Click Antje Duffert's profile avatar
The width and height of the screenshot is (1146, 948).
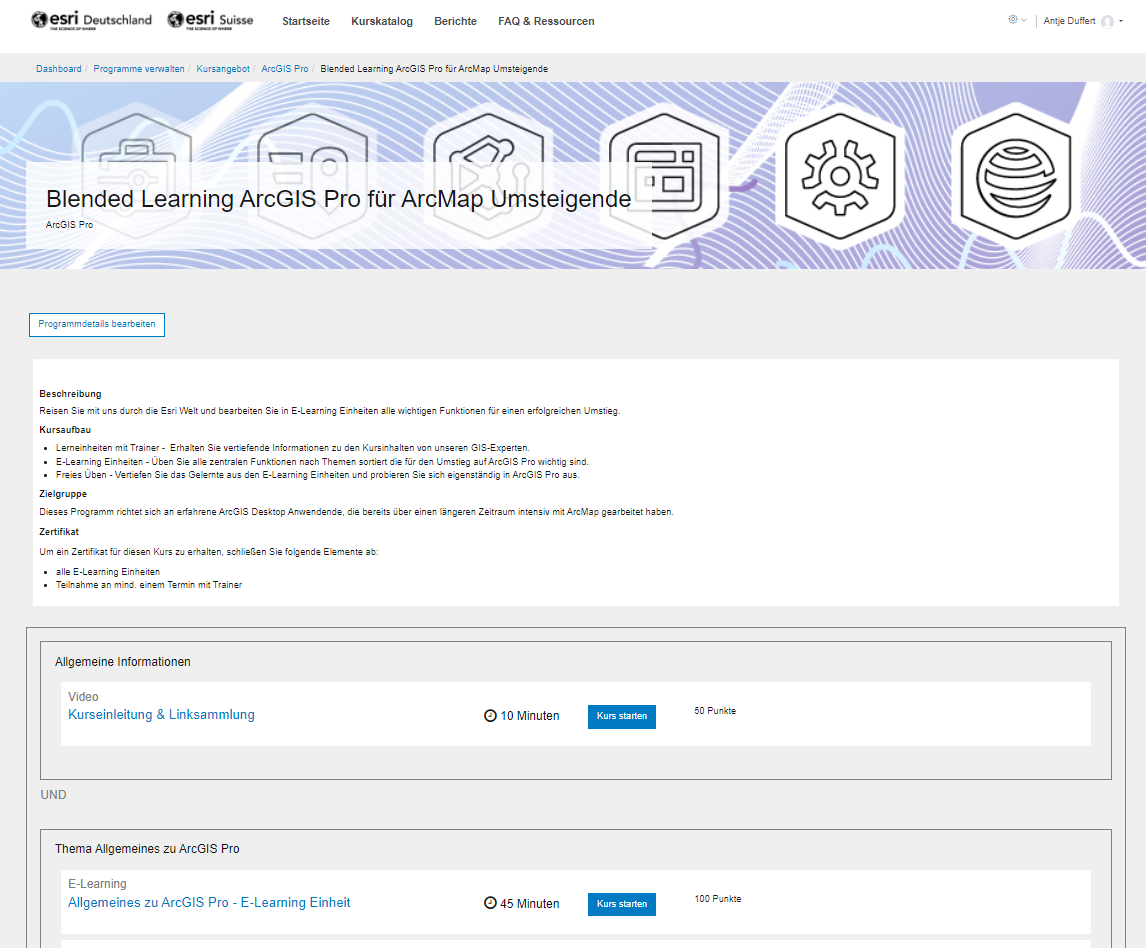(x=1107, y=20)
